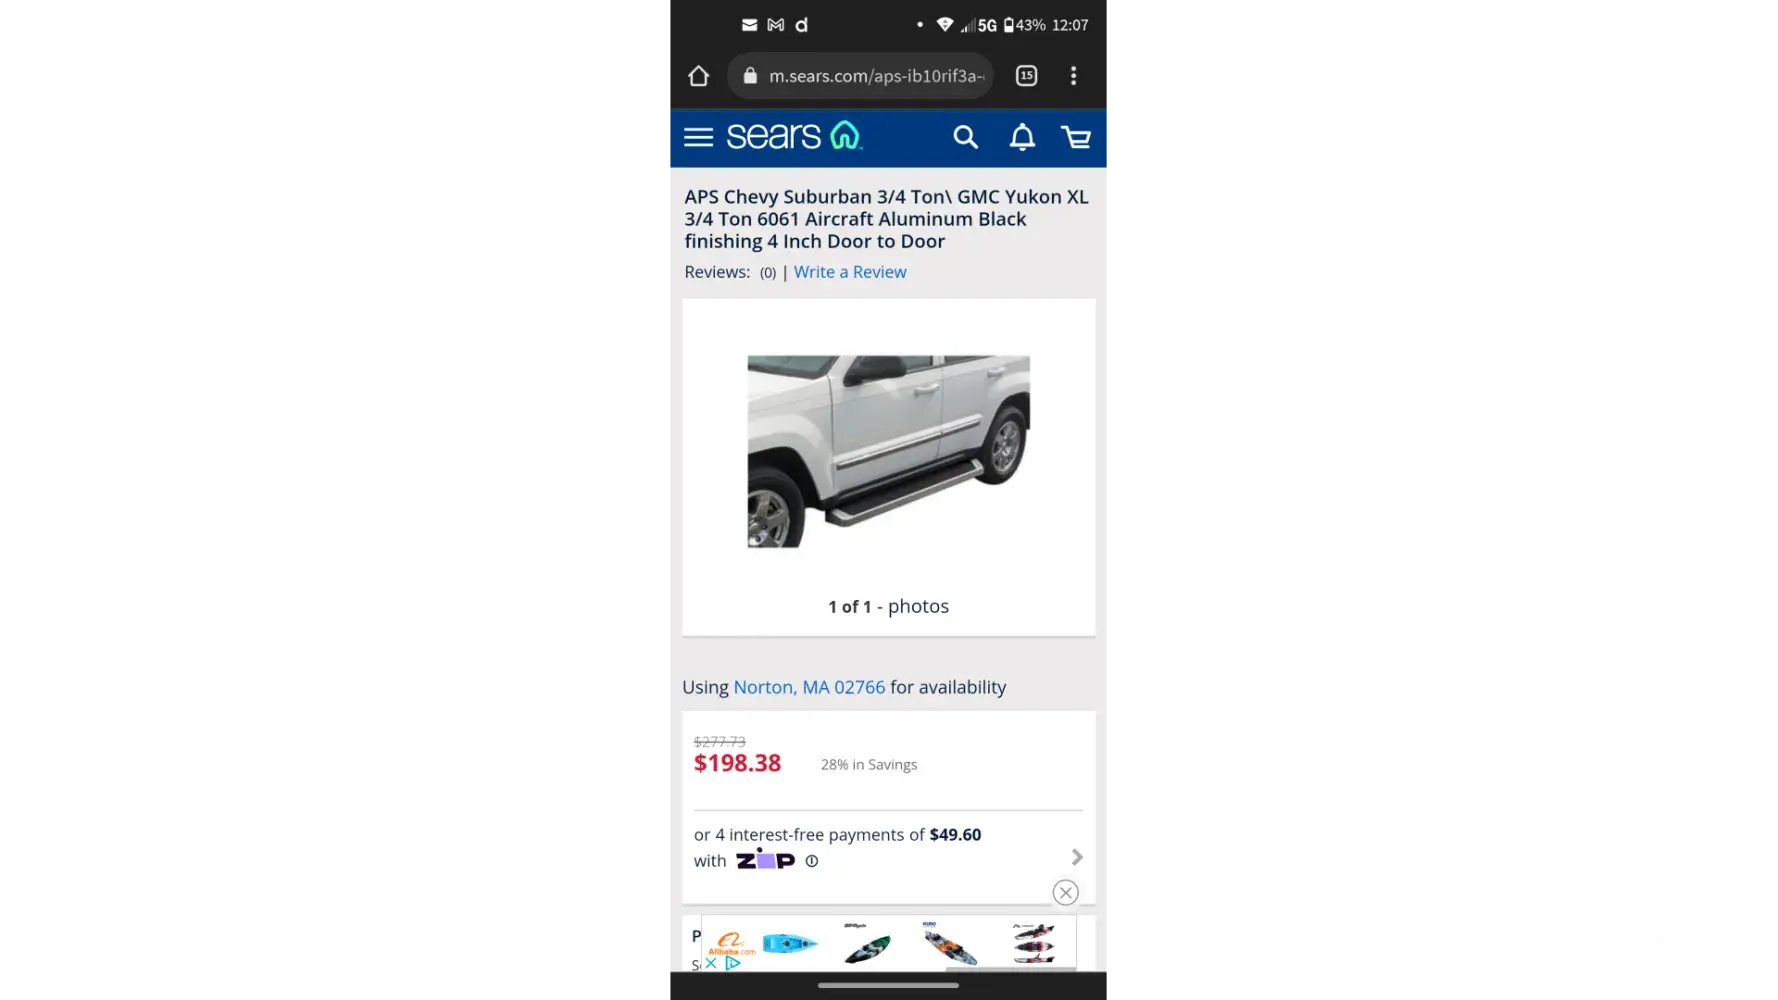Open the search magnifier icon
The height and width of the screenshot is (1000, 1778).
[x=965, y=137]
